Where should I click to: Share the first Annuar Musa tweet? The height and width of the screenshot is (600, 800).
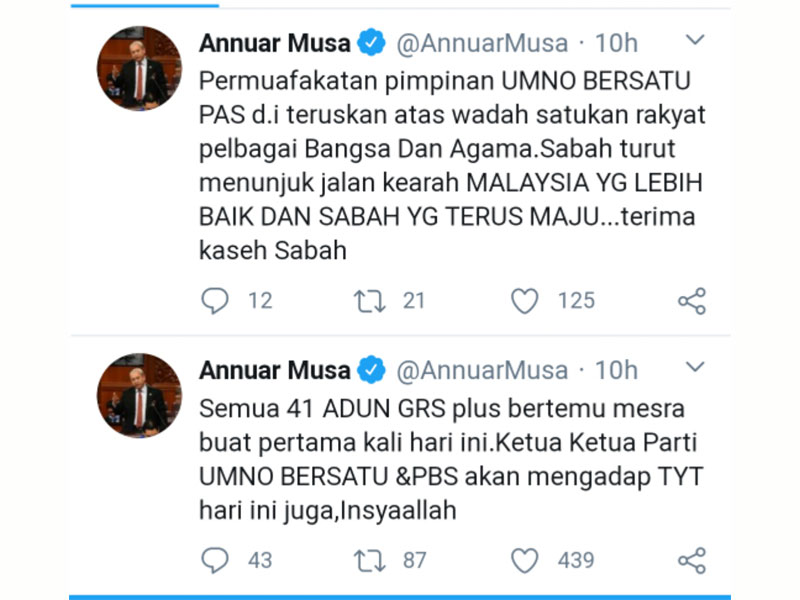692,301
